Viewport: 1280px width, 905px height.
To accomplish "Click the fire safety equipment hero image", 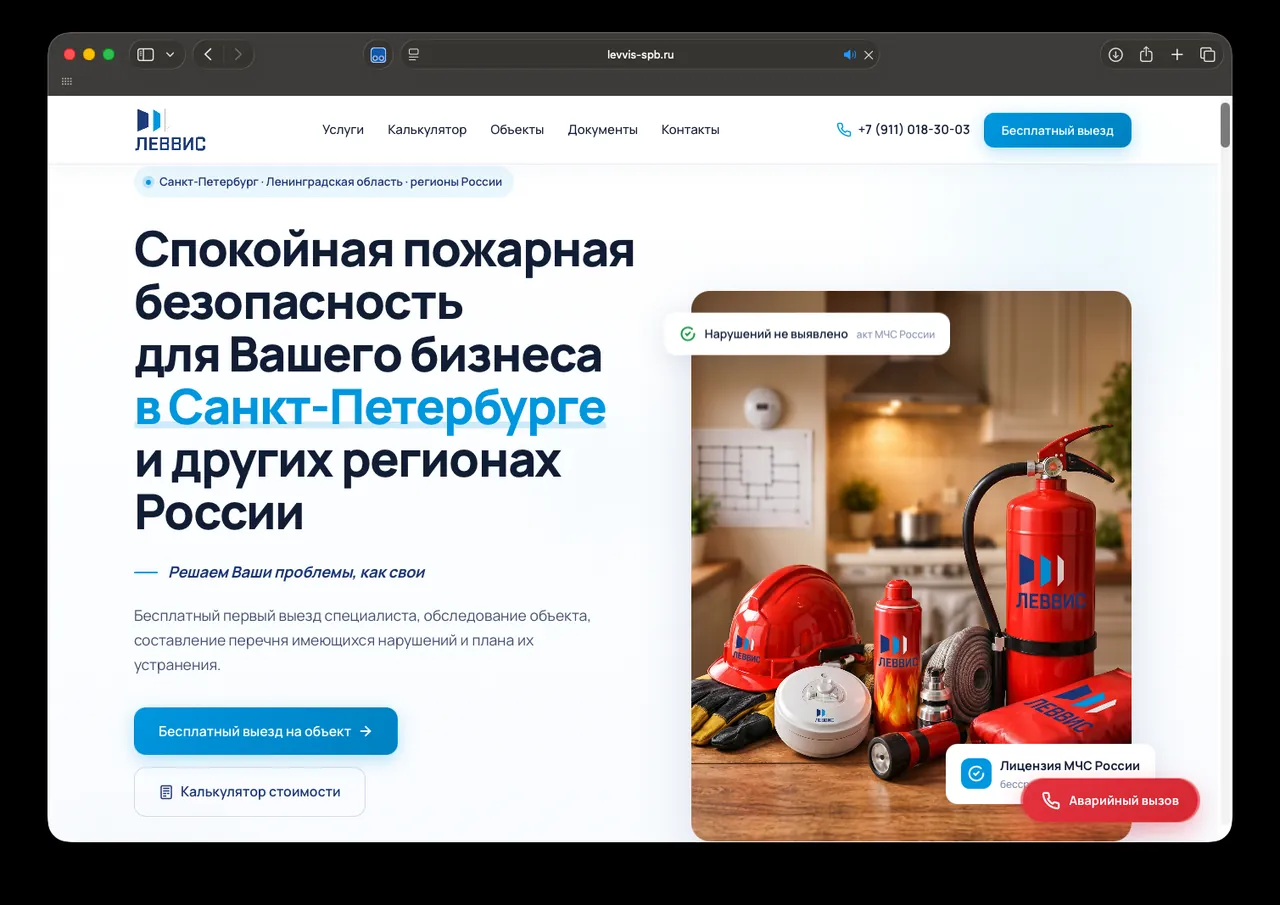I will pyautogui.click(x=911, y=565).
